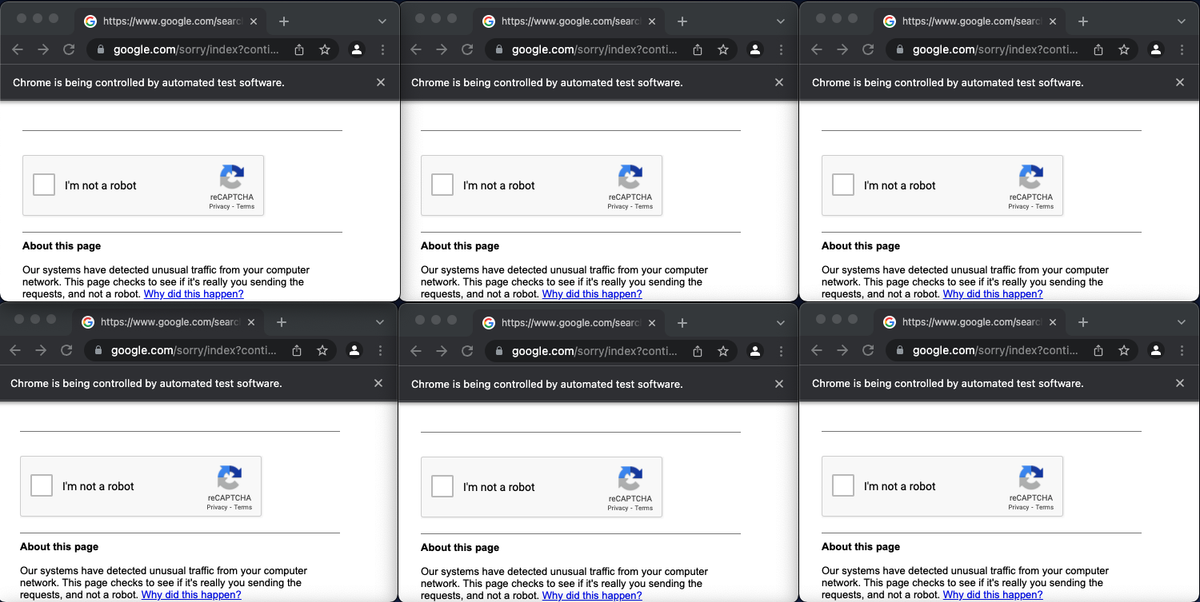The height and width of the screenshot is (602, 1200).
Task: Bookmark the page with the star in top-left window
Action: [325, 49]
